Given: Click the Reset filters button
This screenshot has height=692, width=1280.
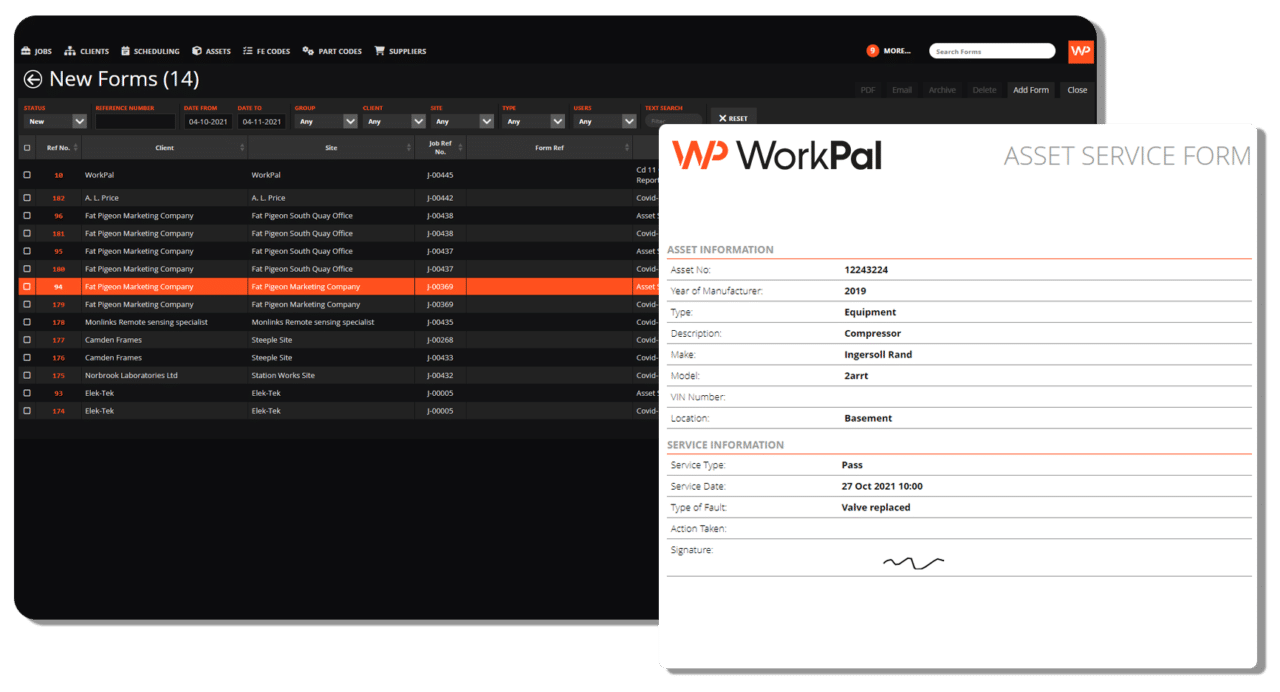Looking at the screenshot, I should [x=732, y=117].
